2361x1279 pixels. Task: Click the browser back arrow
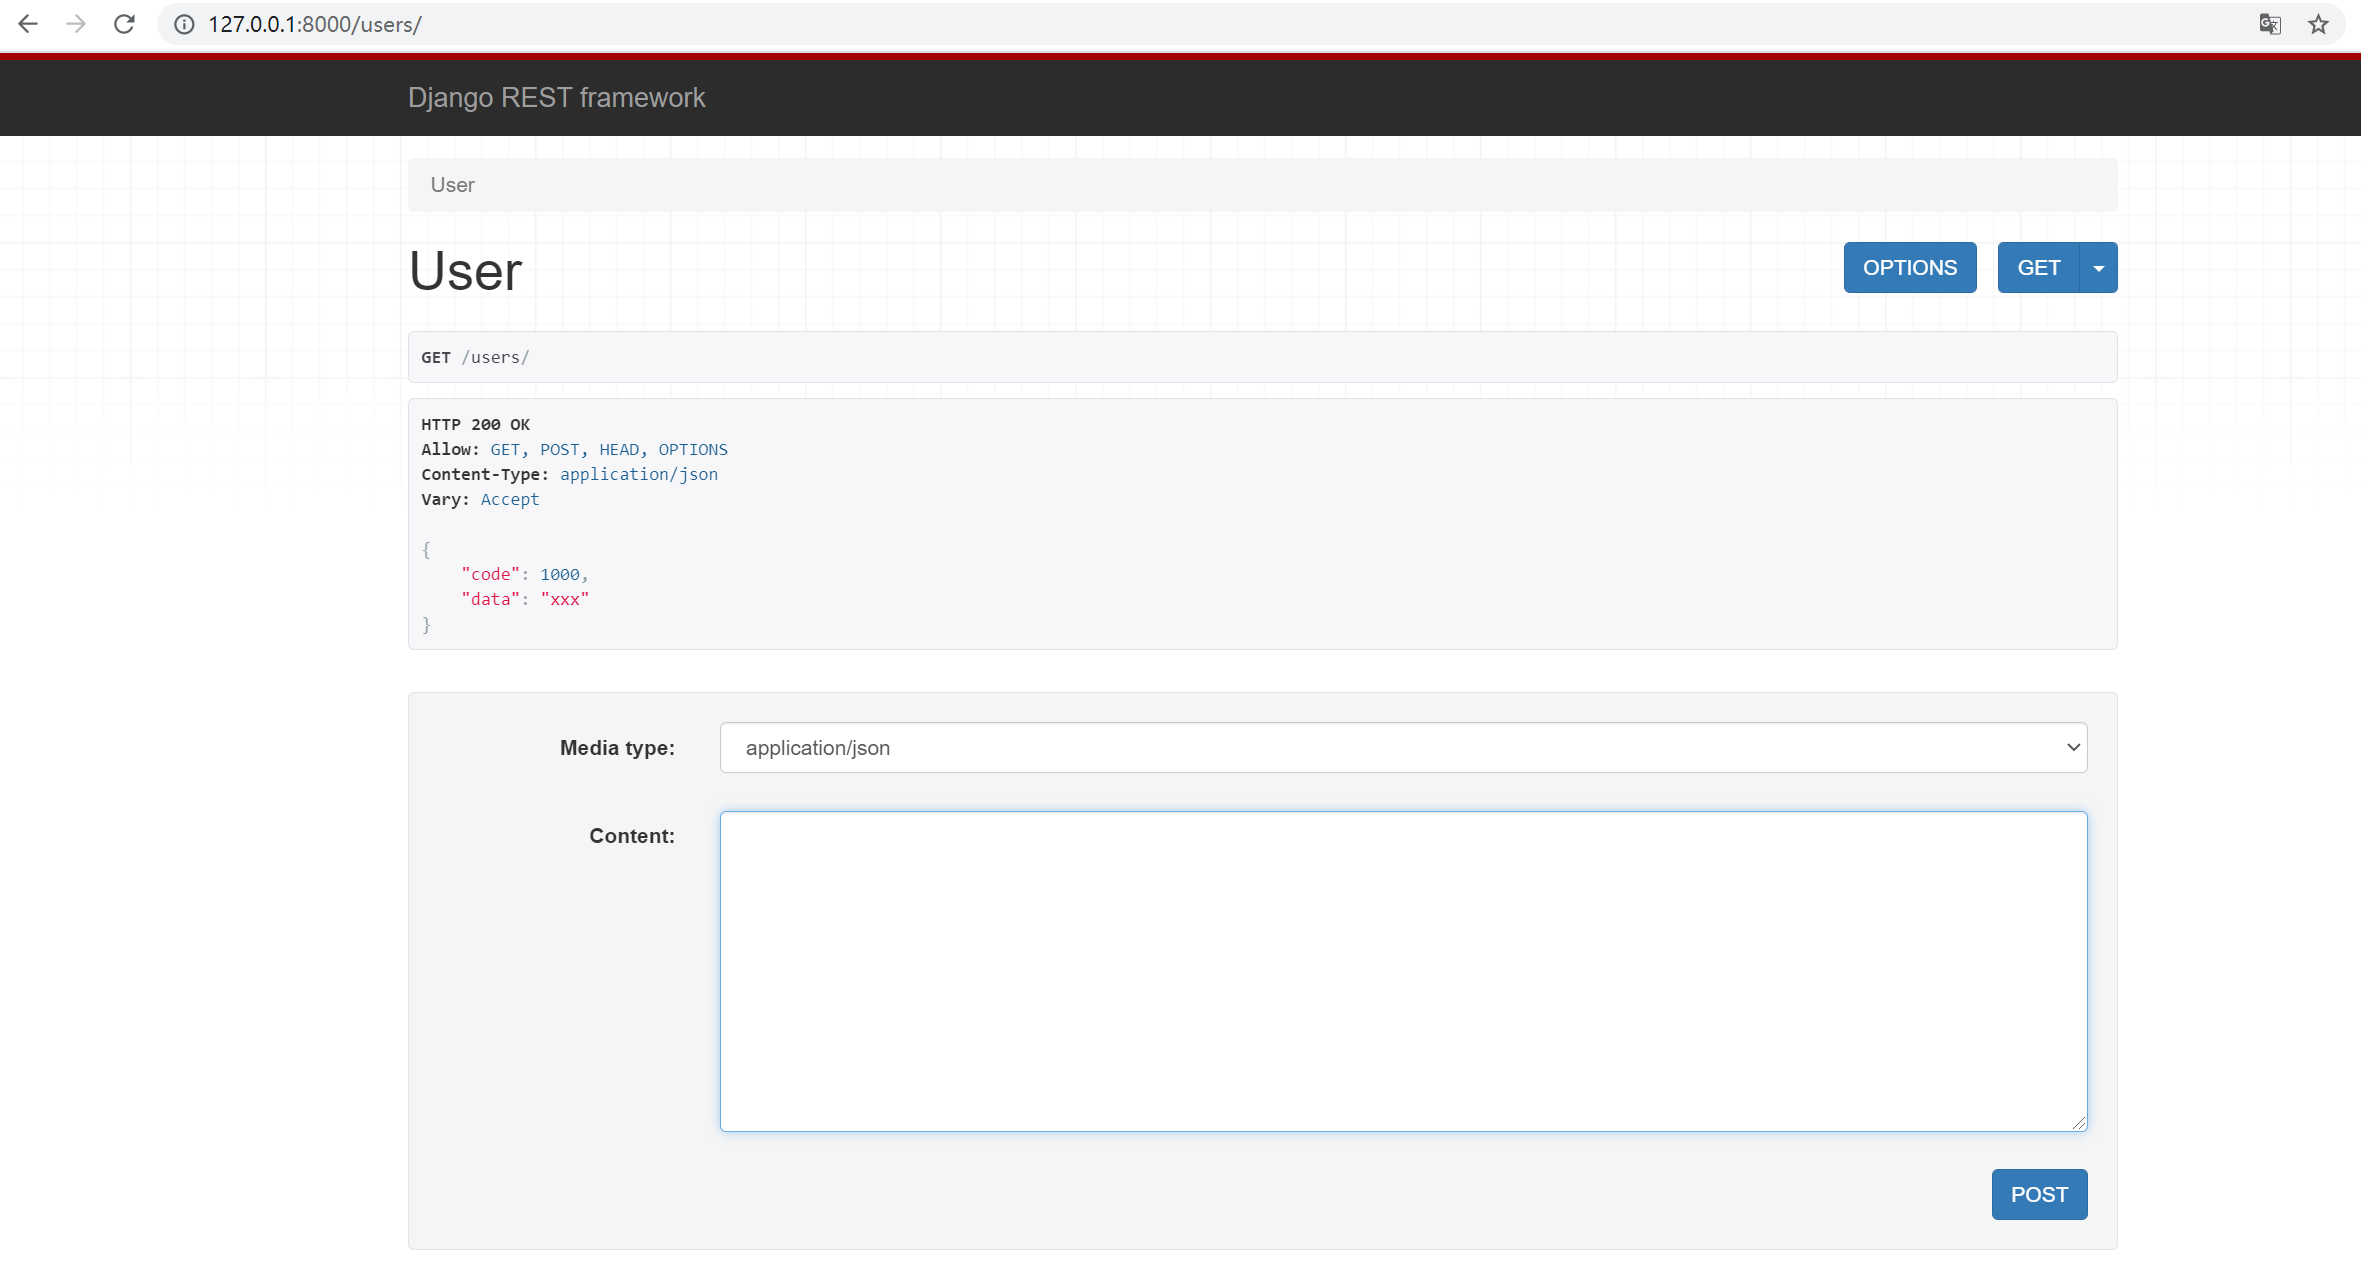[28, 24]
